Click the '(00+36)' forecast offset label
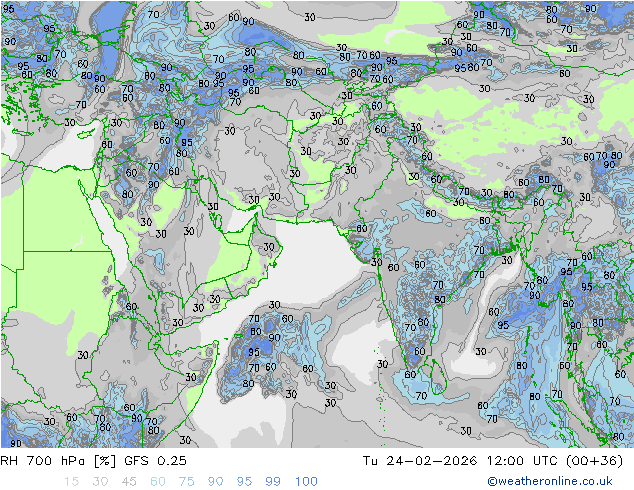Image resolution: width=634 pixels, height=490 pixels. (x=594, y=461)
